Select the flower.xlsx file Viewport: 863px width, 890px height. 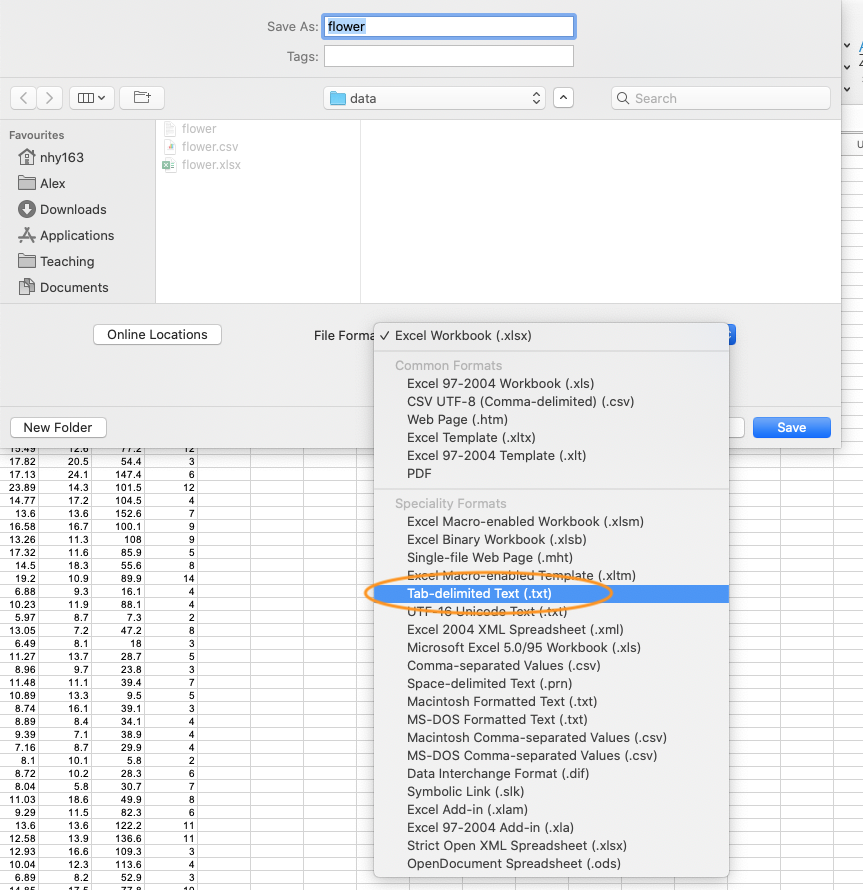pos(211,165)
